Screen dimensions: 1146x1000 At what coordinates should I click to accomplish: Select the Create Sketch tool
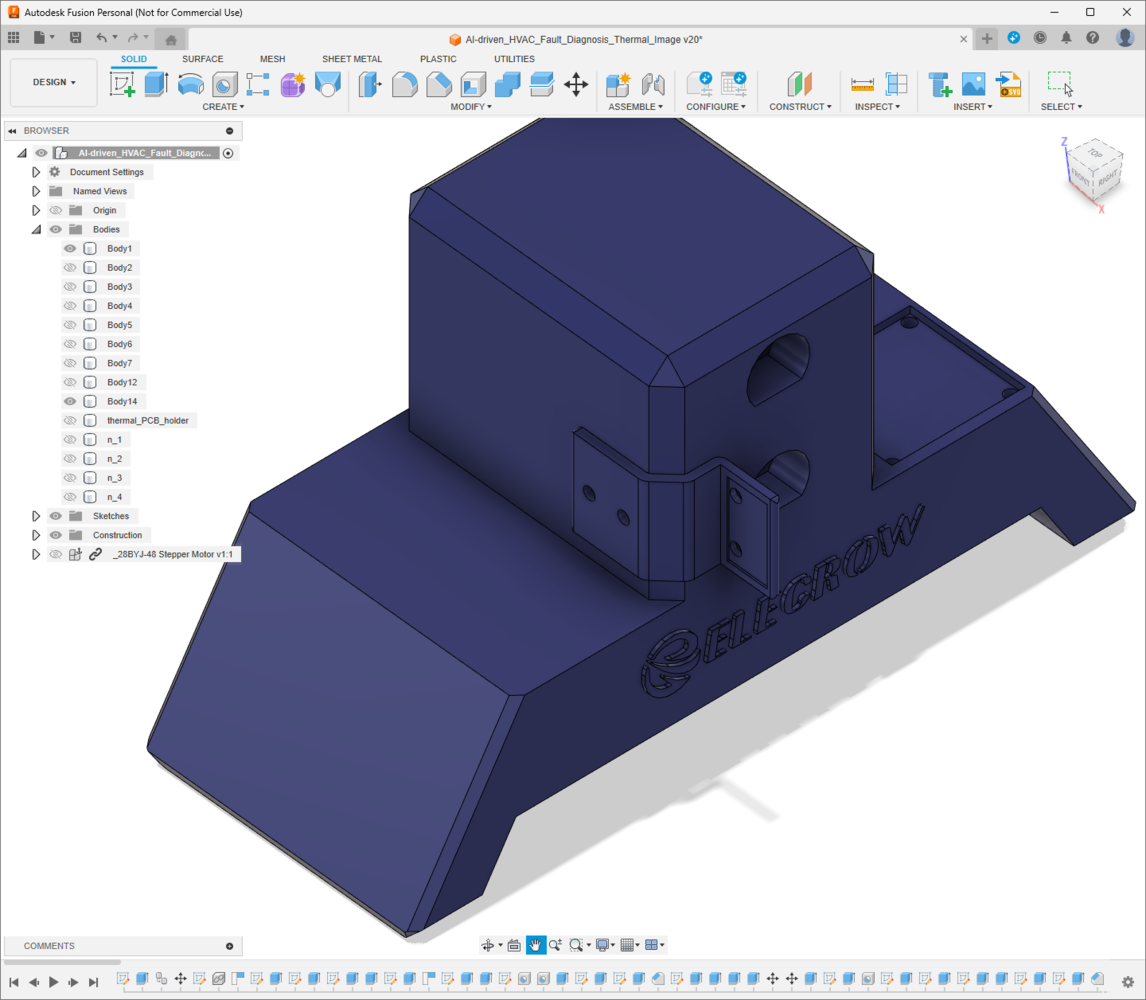coord(122,85)
